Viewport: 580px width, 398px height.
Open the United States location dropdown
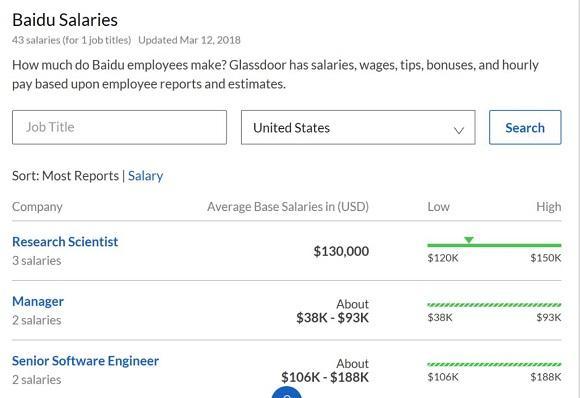[x=358, y=127]
